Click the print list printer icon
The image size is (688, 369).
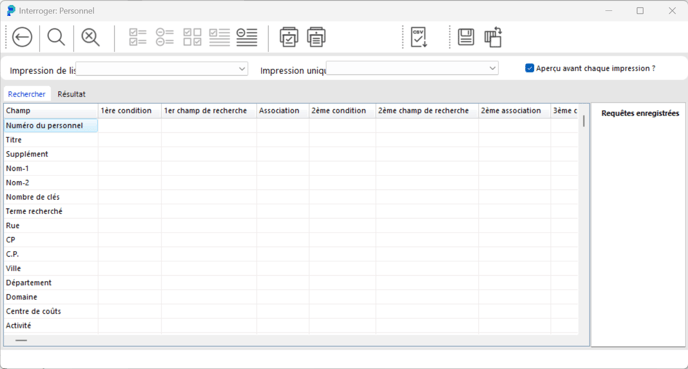[x=316, y=37]
